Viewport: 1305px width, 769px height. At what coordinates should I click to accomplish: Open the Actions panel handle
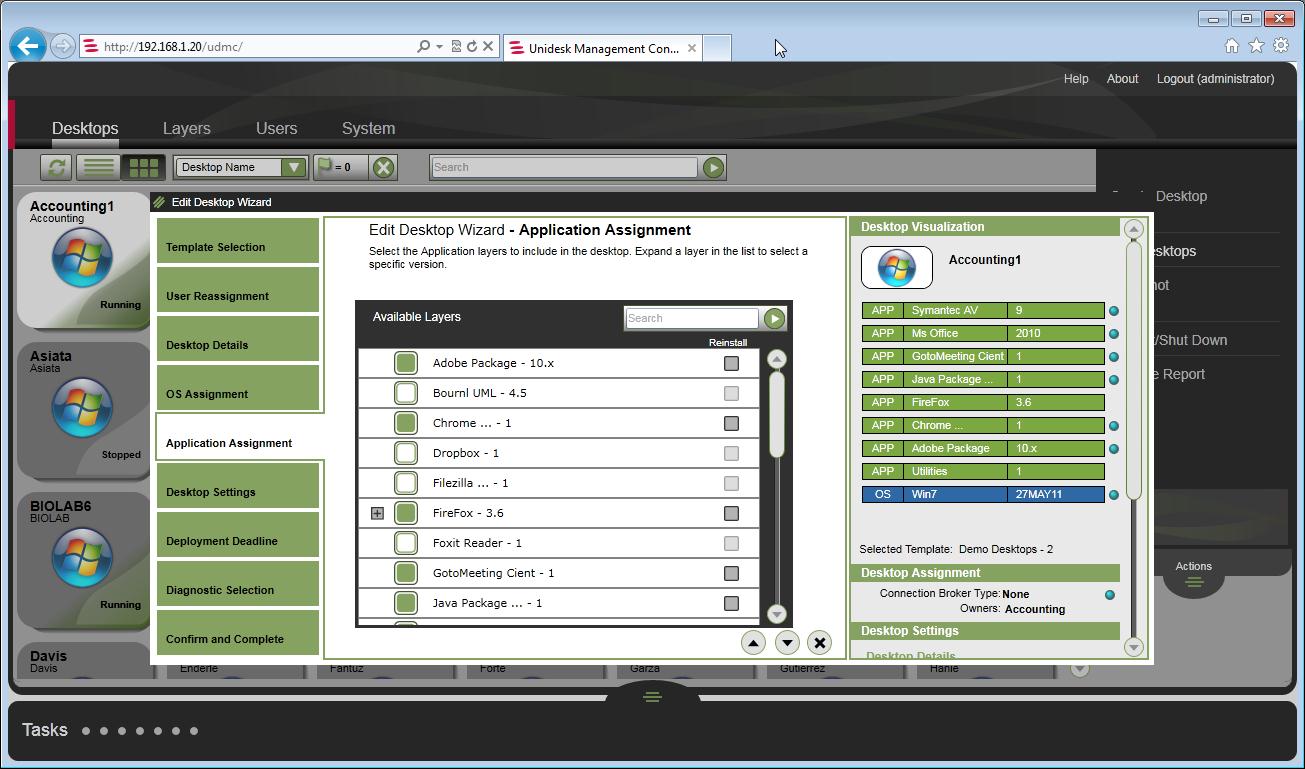point(1193,582)
